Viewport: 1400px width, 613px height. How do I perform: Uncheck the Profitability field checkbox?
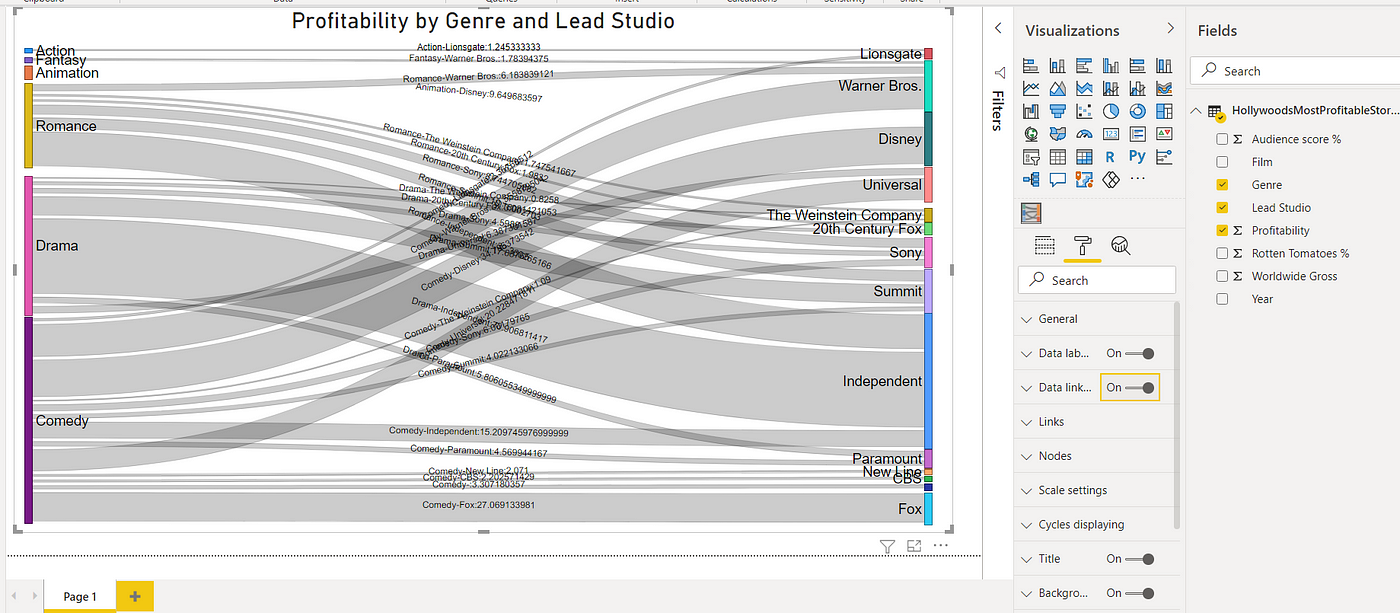(x=1222, y=230)
